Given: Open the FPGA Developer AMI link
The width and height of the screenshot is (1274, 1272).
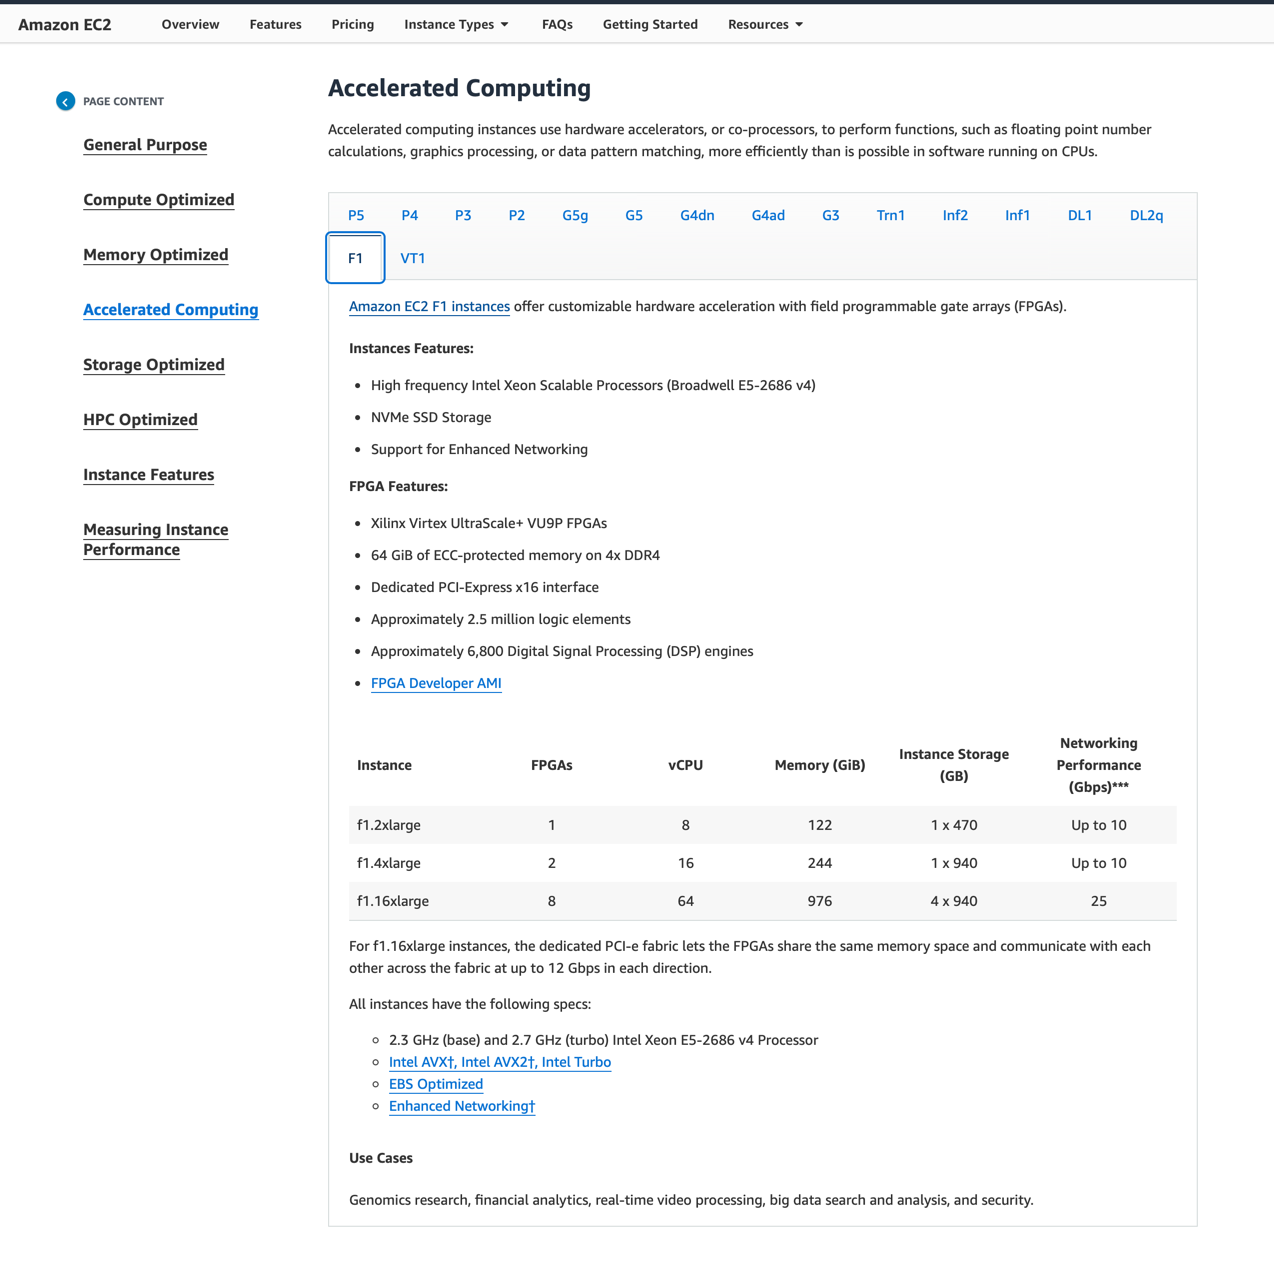Looking at the screenshot, I should (x=436, y=683).
